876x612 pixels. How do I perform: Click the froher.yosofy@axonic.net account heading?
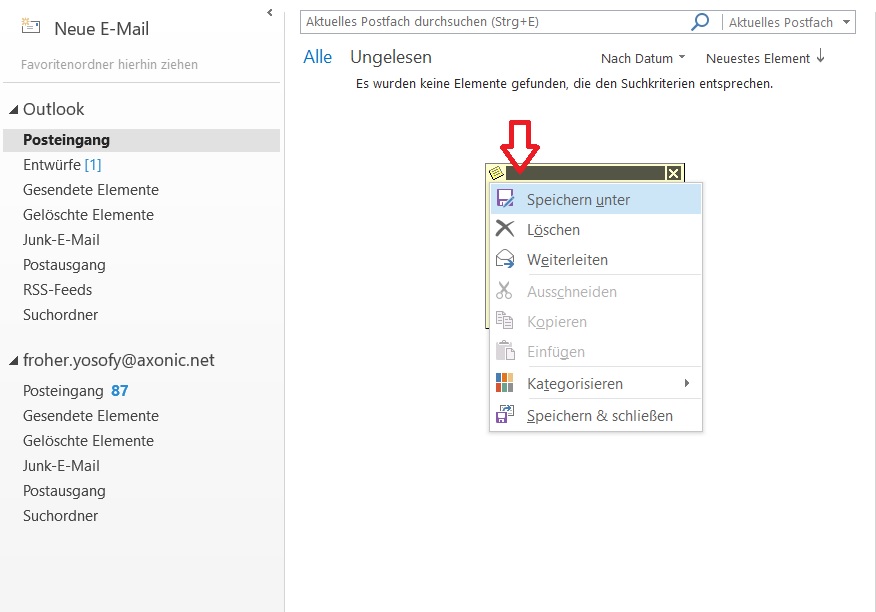point(118,360)
